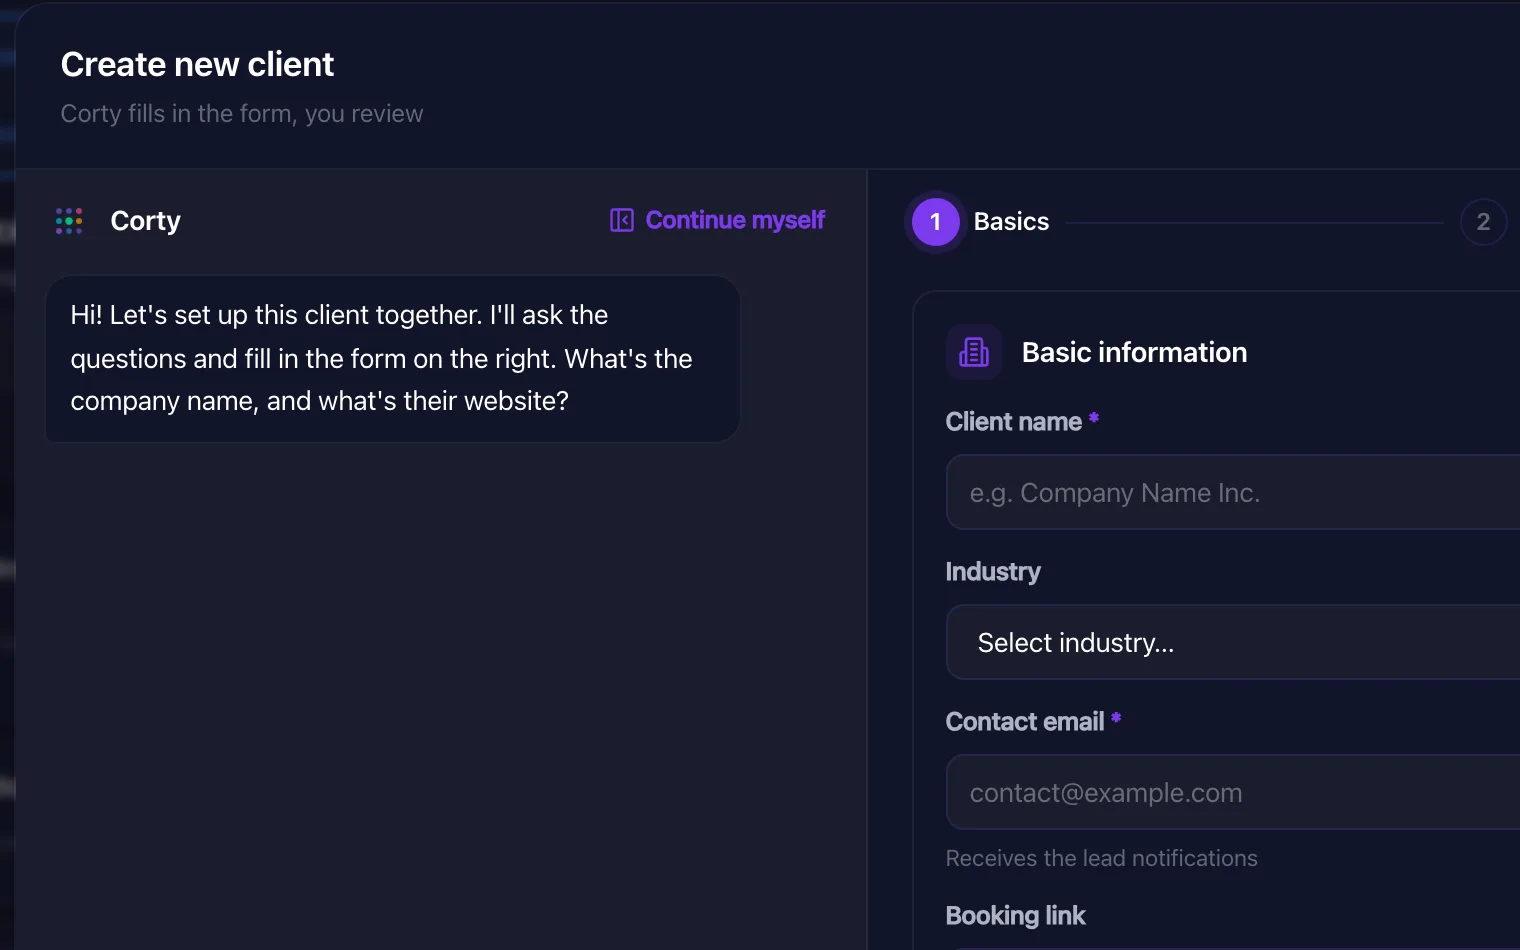Click the 'Corty' assistant name
The height and width of the screenshot is (950, 1520).
[145, 221]
